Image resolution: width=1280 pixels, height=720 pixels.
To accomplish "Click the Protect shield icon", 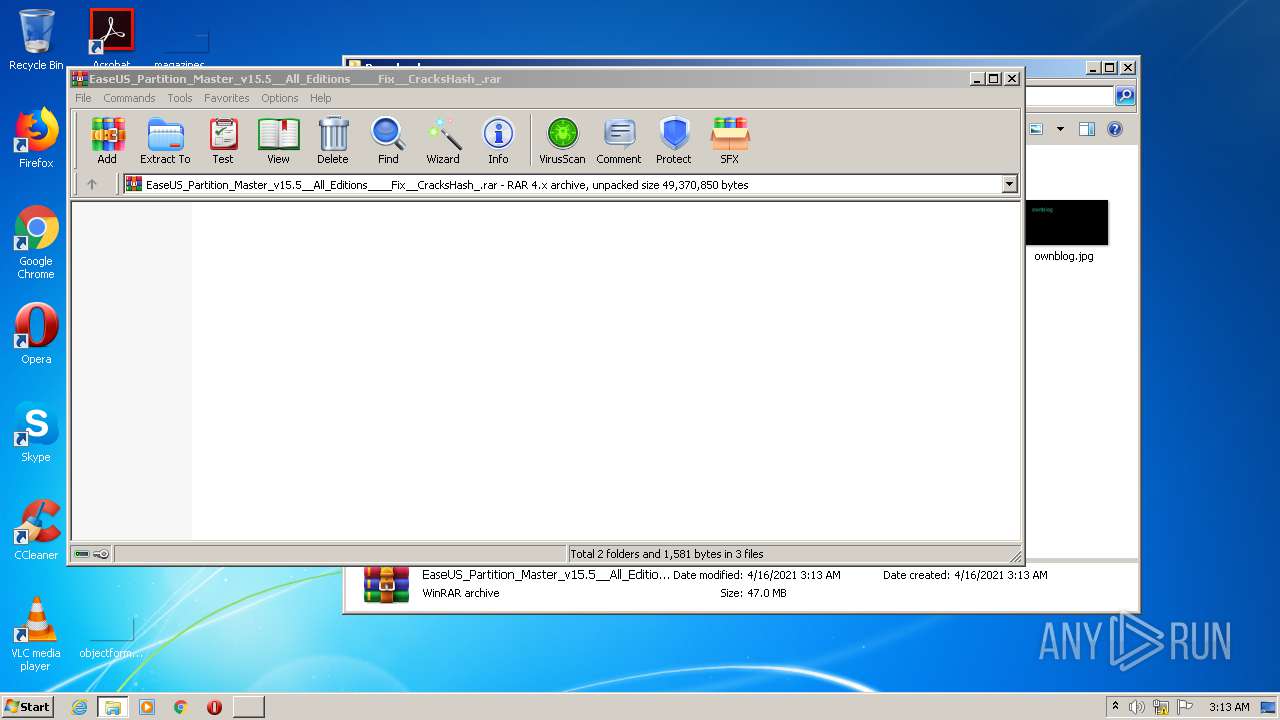I will pyautogui.click(x=674, y=140).
